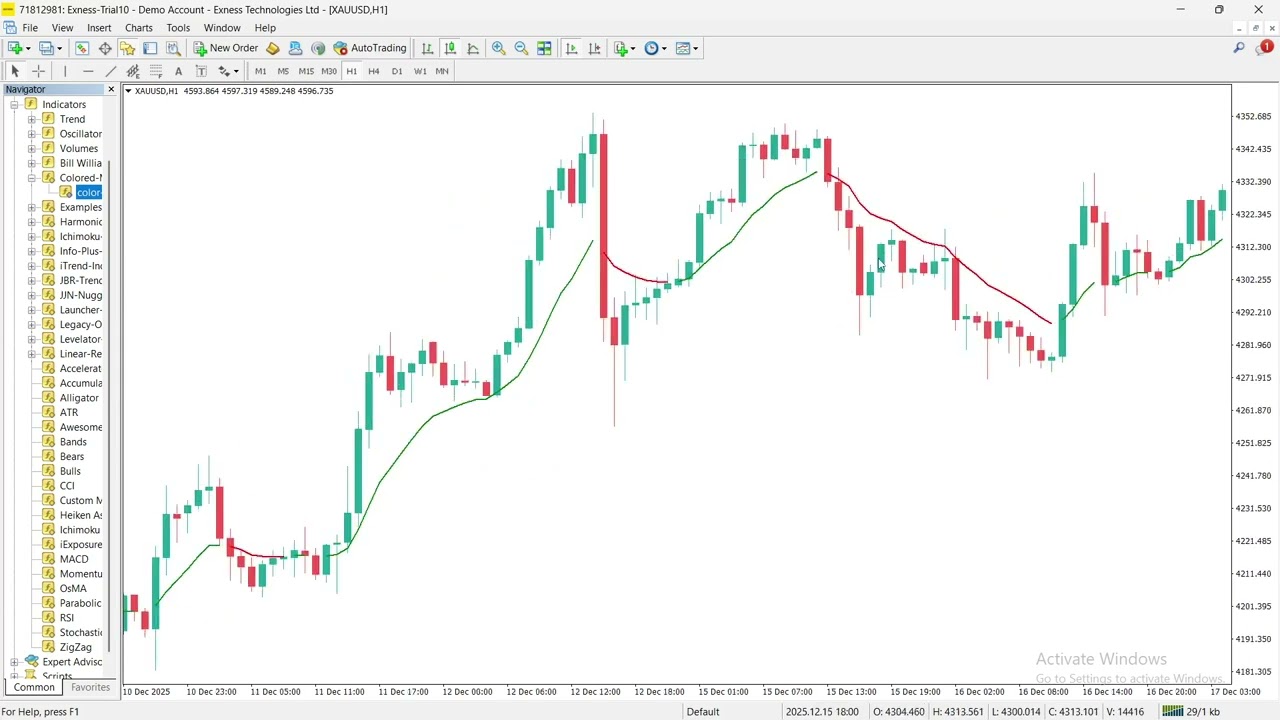Screen dimensions: 1280x720
Task: Click the New Order button
Action: point(226,48)
